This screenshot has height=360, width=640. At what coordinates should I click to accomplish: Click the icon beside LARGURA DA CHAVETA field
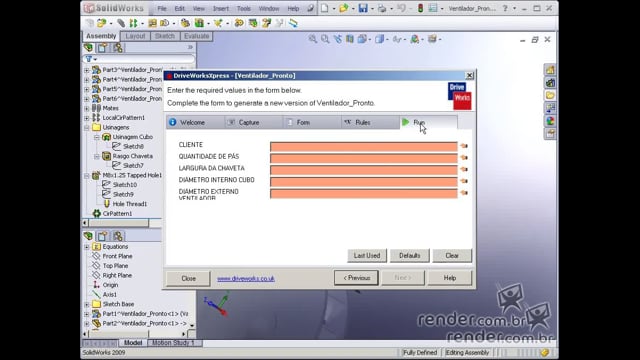[464, 169]
